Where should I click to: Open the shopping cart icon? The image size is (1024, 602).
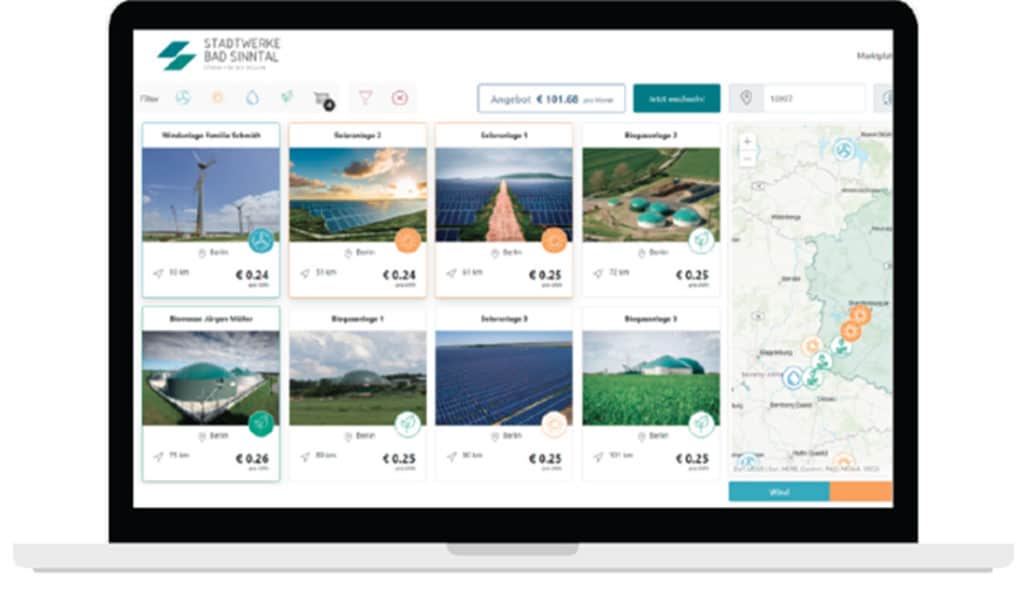tap(322, 98)
